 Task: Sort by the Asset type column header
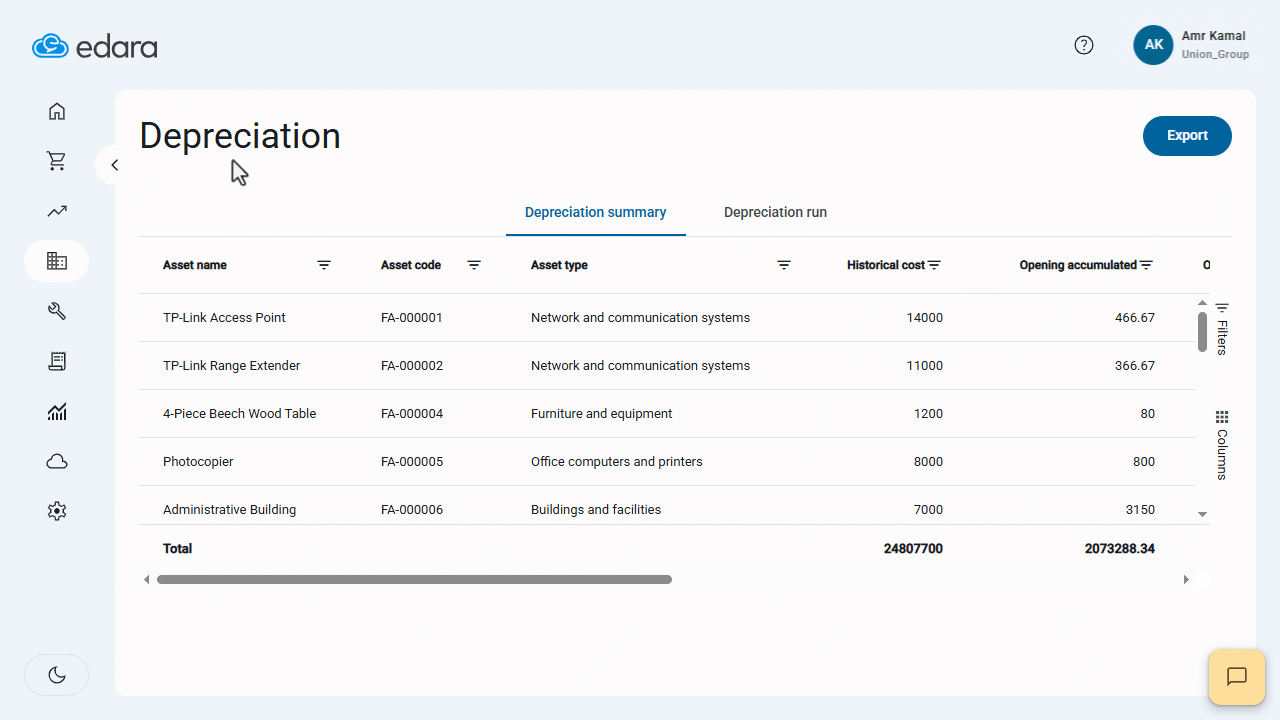(559, 265)
